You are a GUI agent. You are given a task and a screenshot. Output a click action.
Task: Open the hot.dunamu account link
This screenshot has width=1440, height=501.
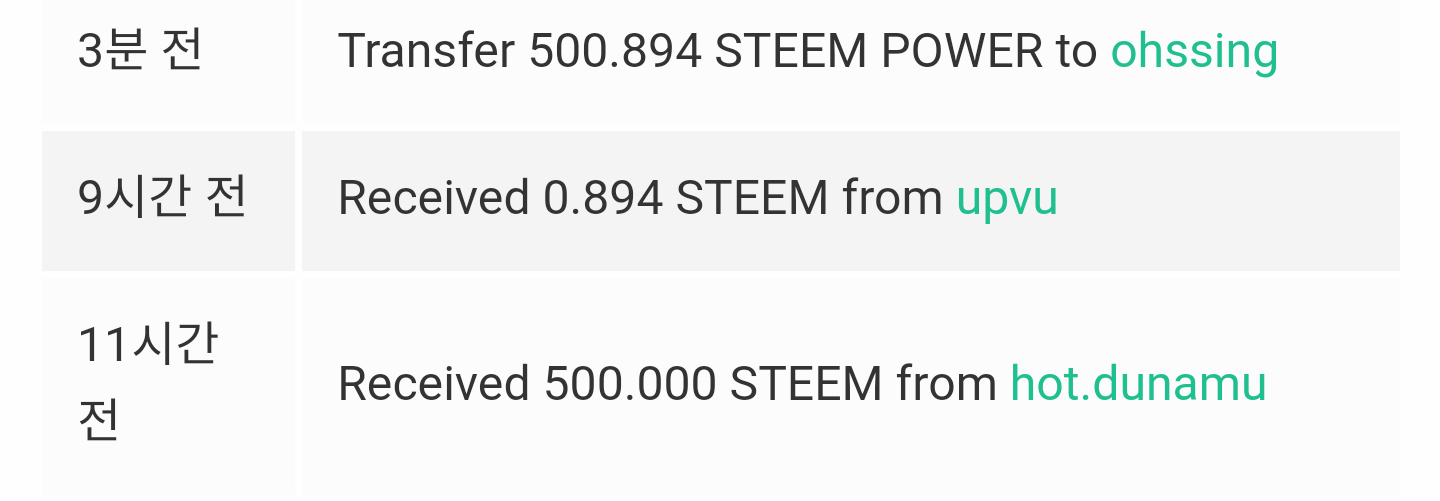pos(1139,384)
